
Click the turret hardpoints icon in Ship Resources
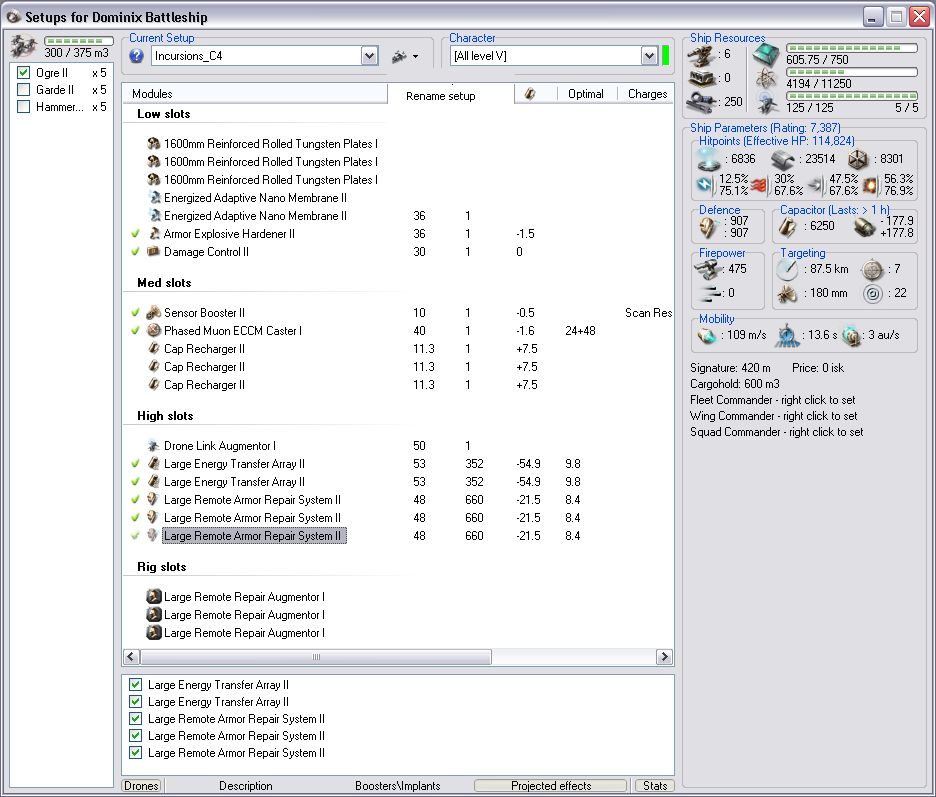click(x=702, y=55)
